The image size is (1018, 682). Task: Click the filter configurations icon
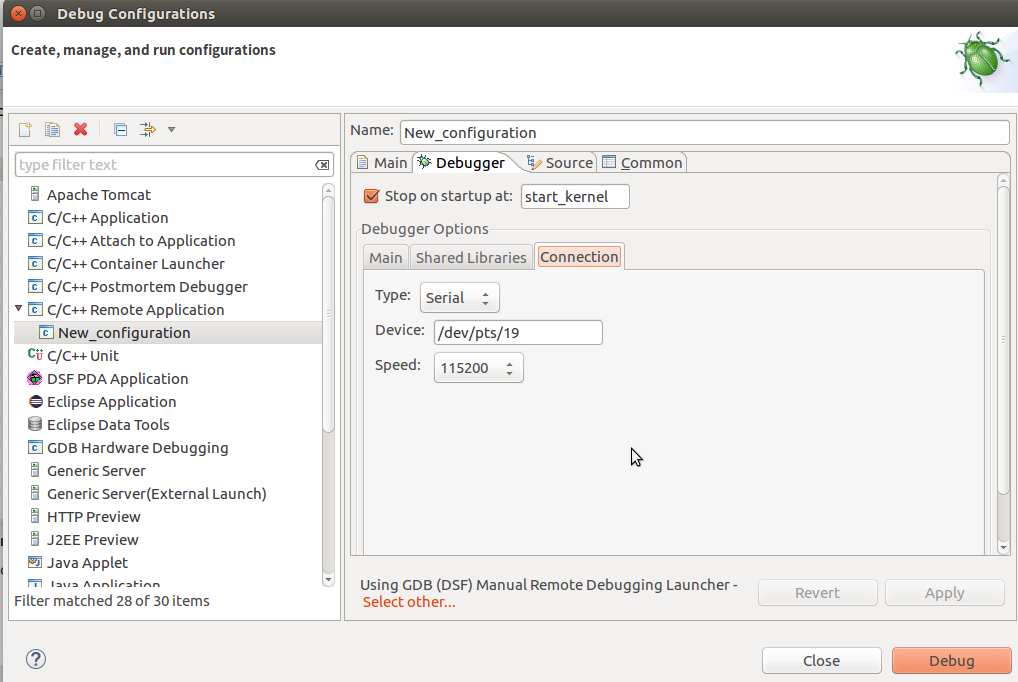point(148,129)
